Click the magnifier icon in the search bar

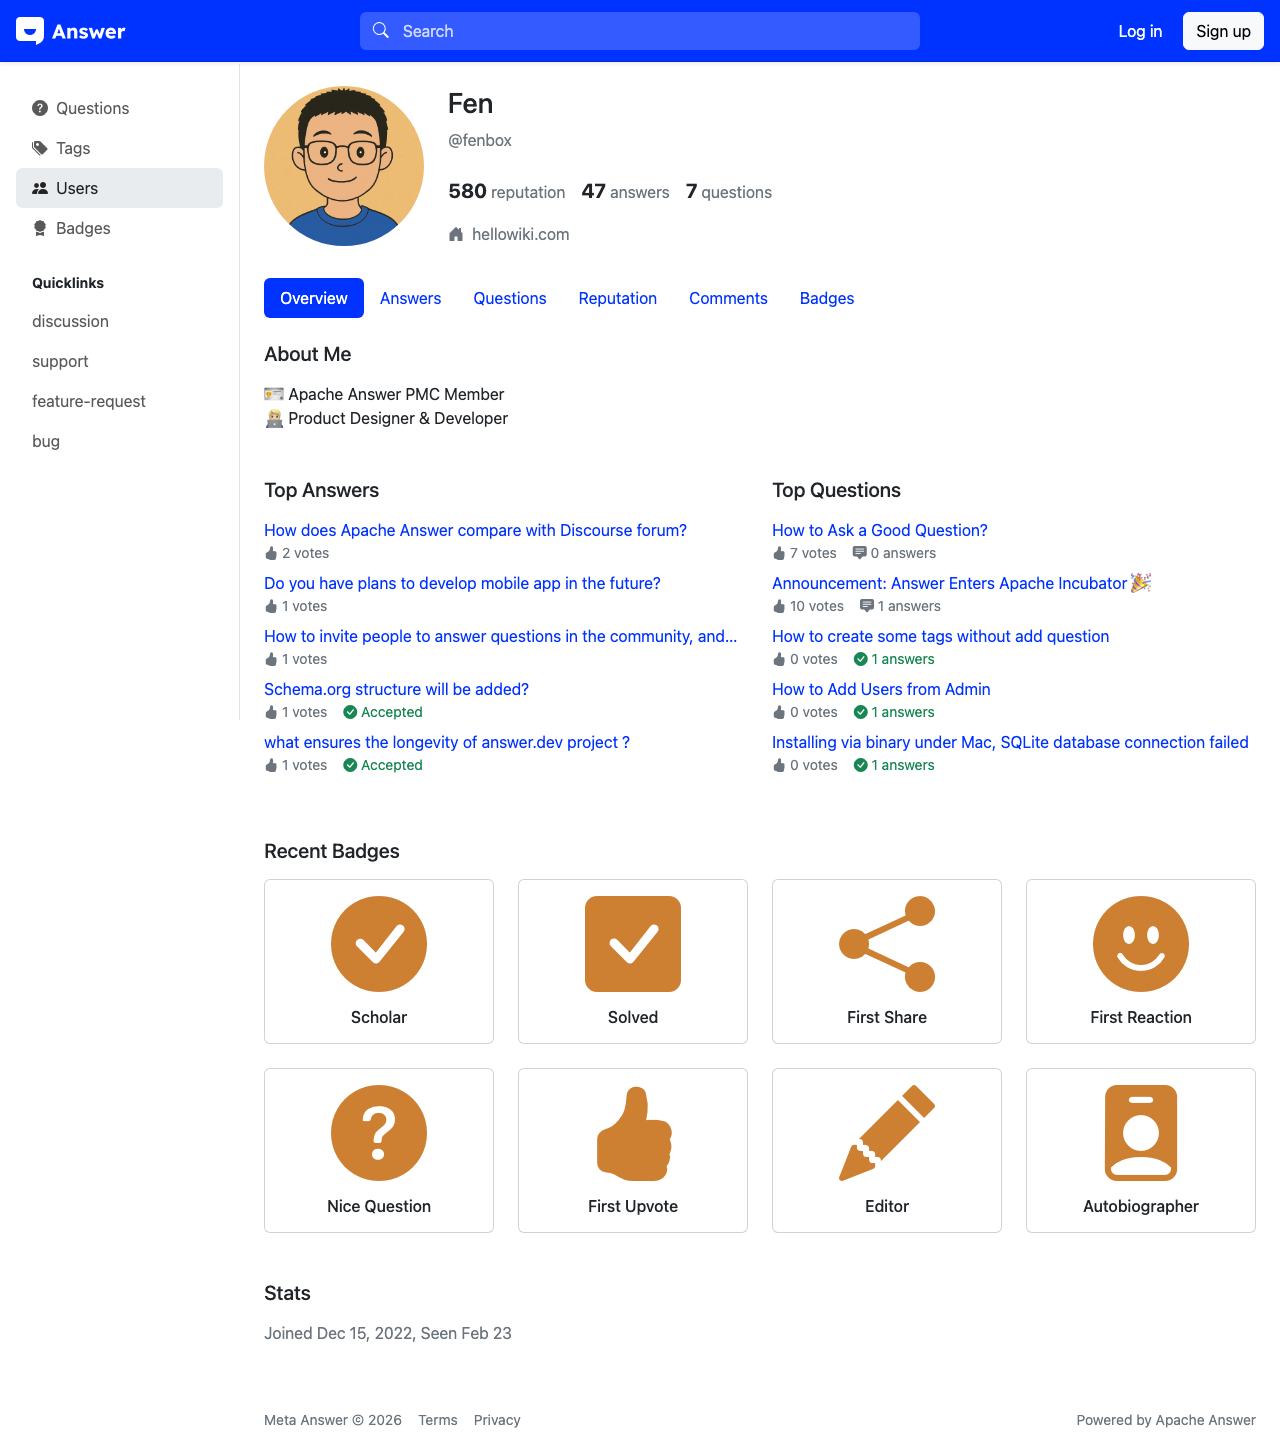point(381,30)
